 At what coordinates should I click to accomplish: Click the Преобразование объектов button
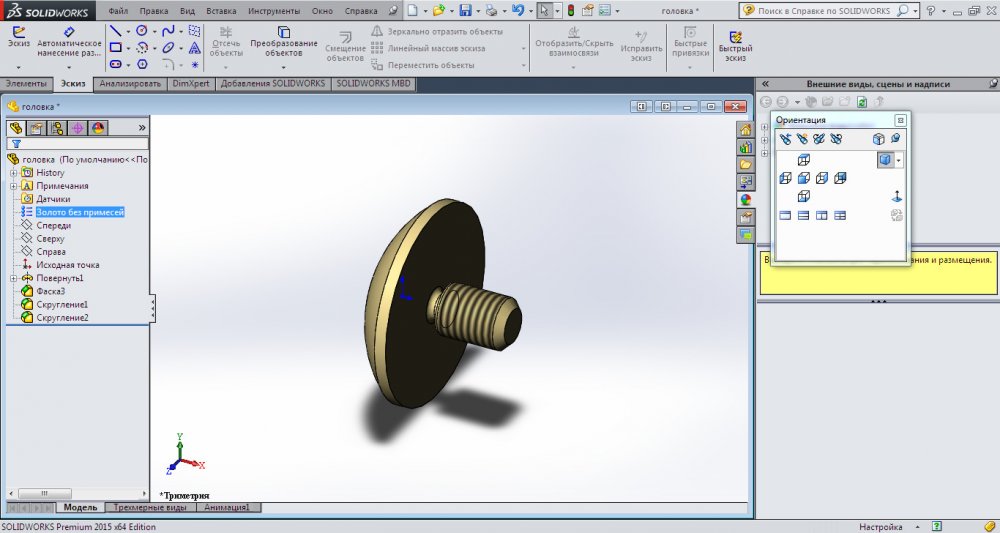point(284,42)
